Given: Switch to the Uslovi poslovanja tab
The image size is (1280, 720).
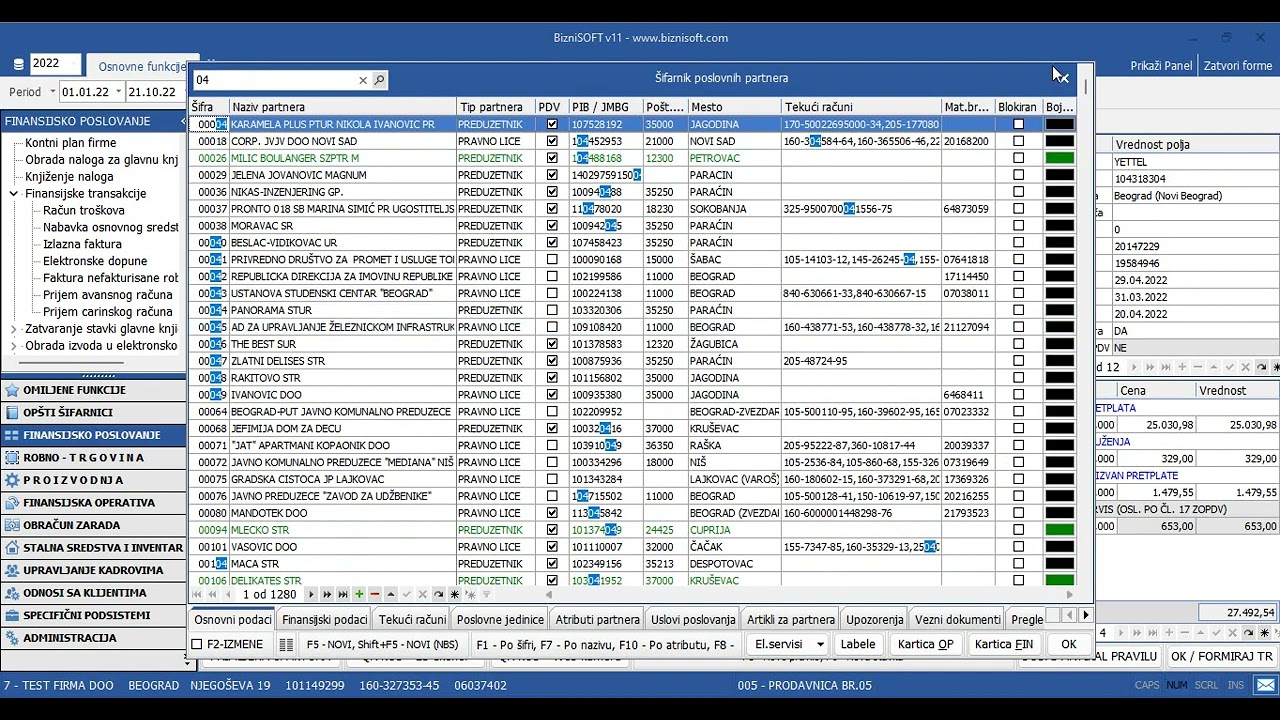Looking at the screenshot, I should pos(692,619).
